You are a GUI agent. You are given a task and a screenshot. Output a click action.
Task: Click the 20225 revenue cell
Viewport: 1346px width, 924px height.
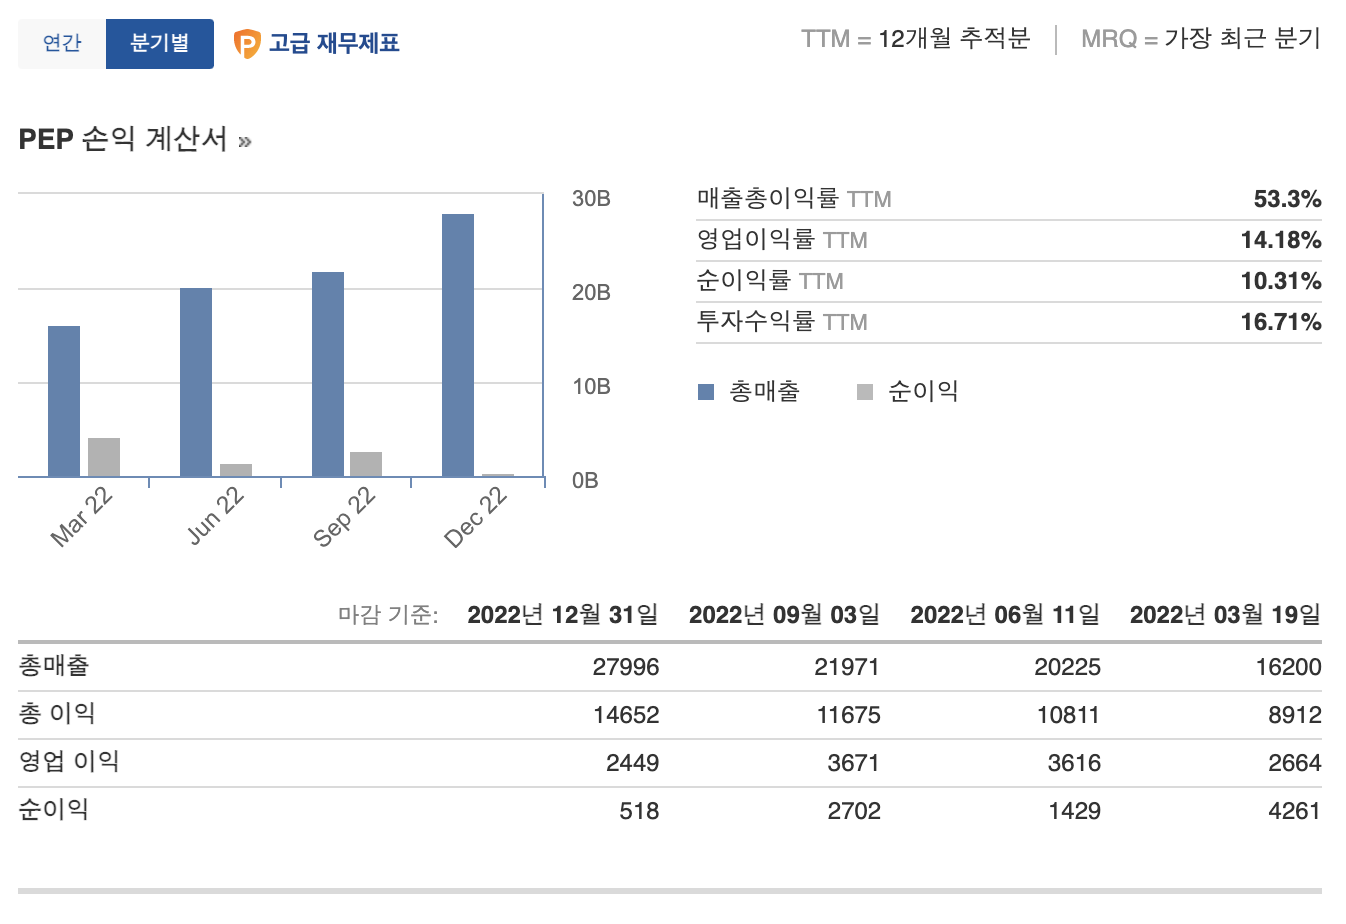click(x=1067, y=667)
